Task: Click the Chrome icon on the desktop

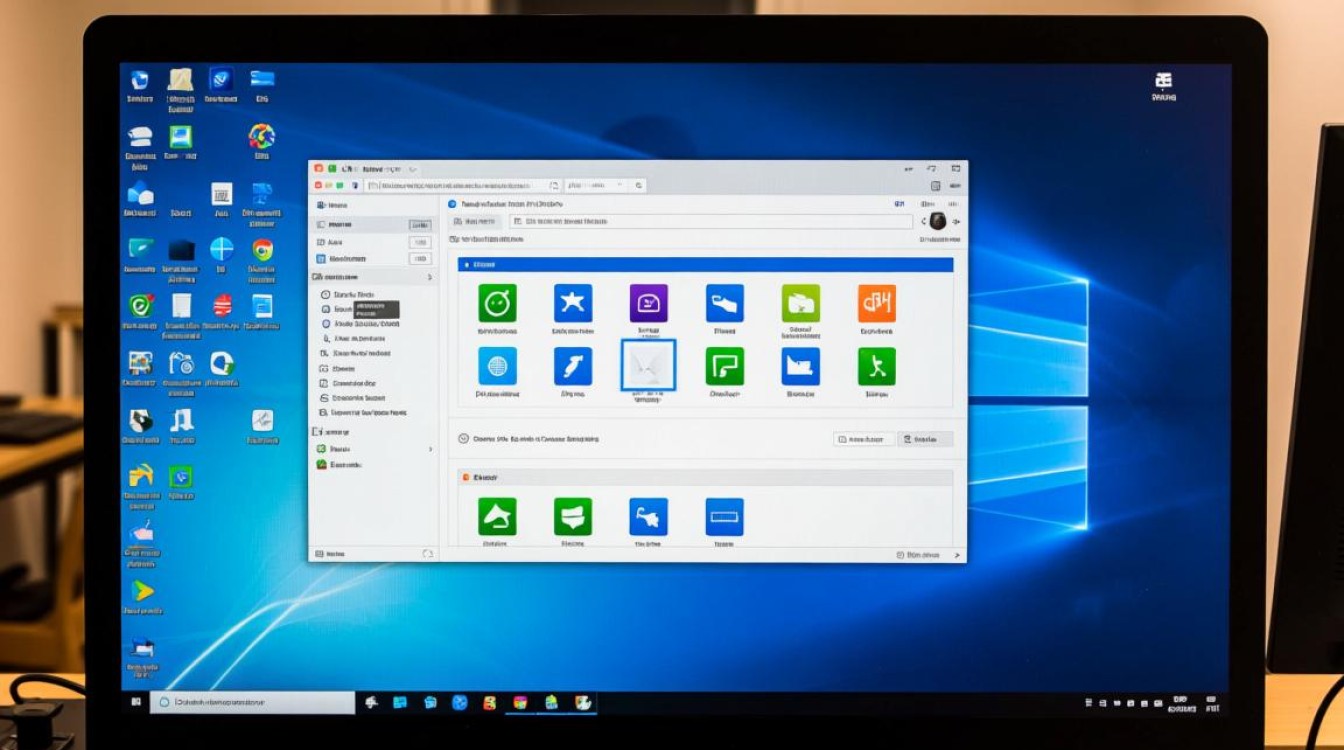Action: tap(262, 249)
